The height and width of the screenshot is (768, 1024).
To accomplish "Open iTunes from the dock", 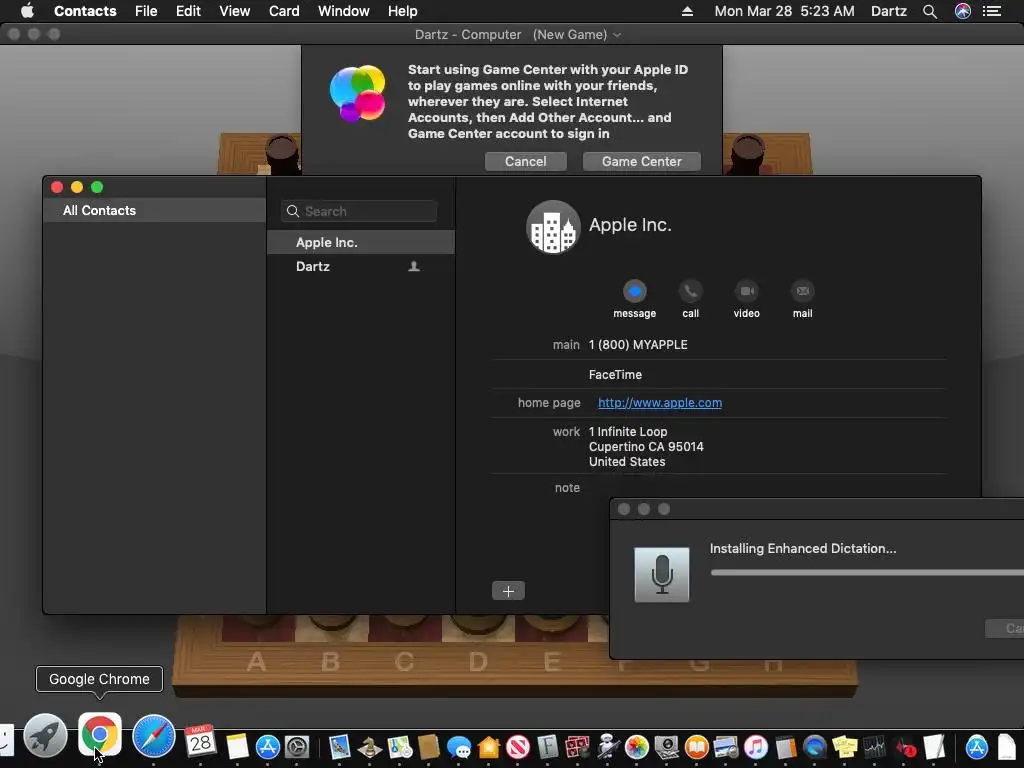I will point(756,747).
